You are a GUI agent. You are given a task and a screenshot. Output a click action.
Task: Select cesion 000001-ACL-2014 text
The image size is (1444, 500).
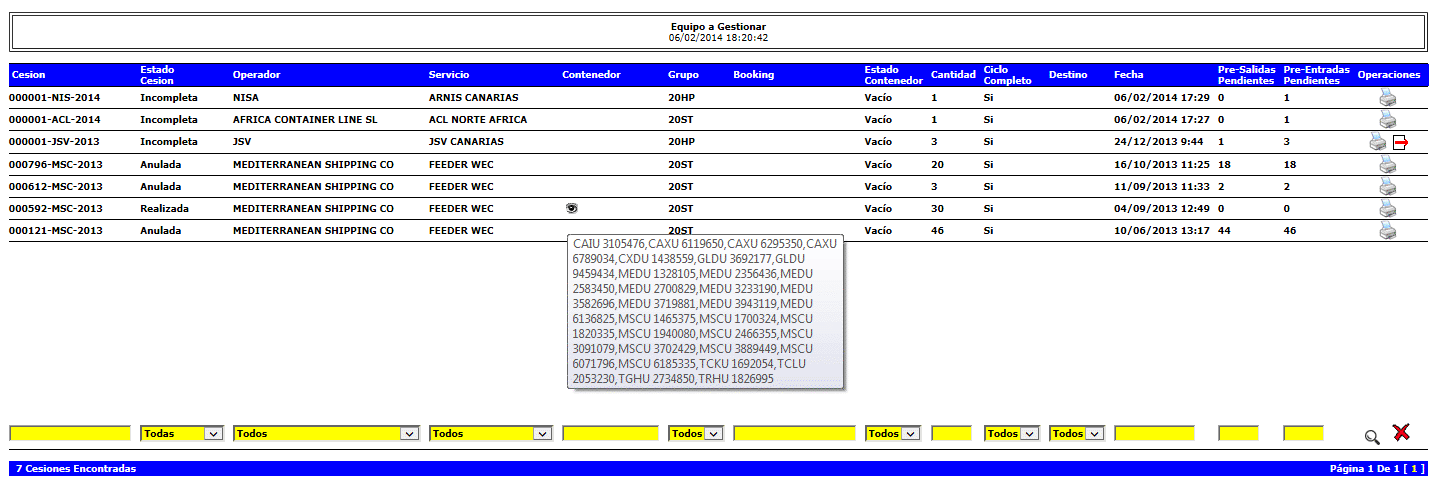[55, 120]
